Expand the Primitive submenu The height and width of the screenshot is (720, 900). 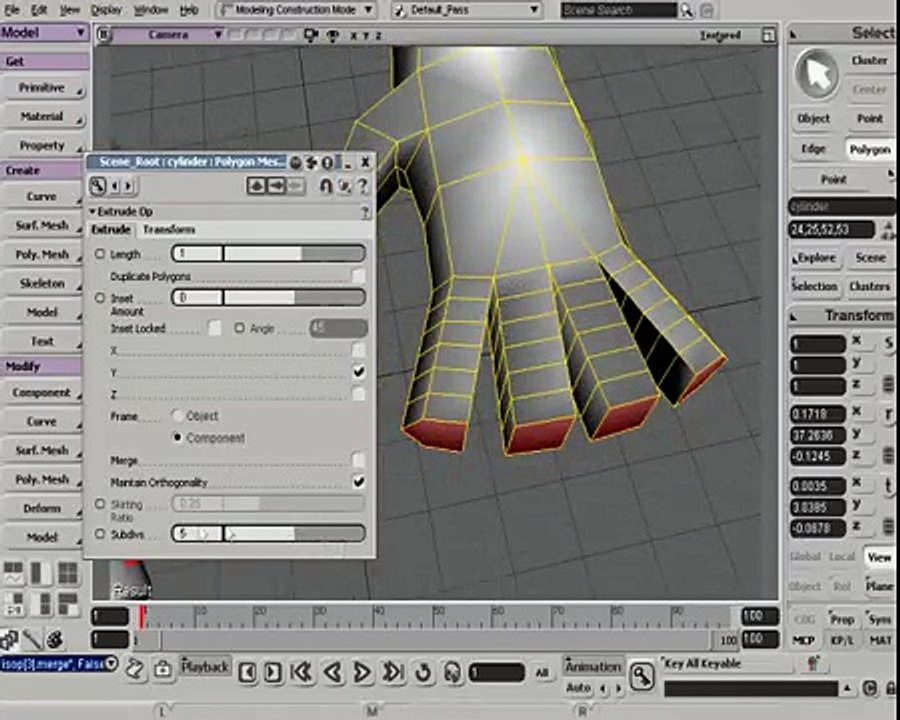coord(45,88)
